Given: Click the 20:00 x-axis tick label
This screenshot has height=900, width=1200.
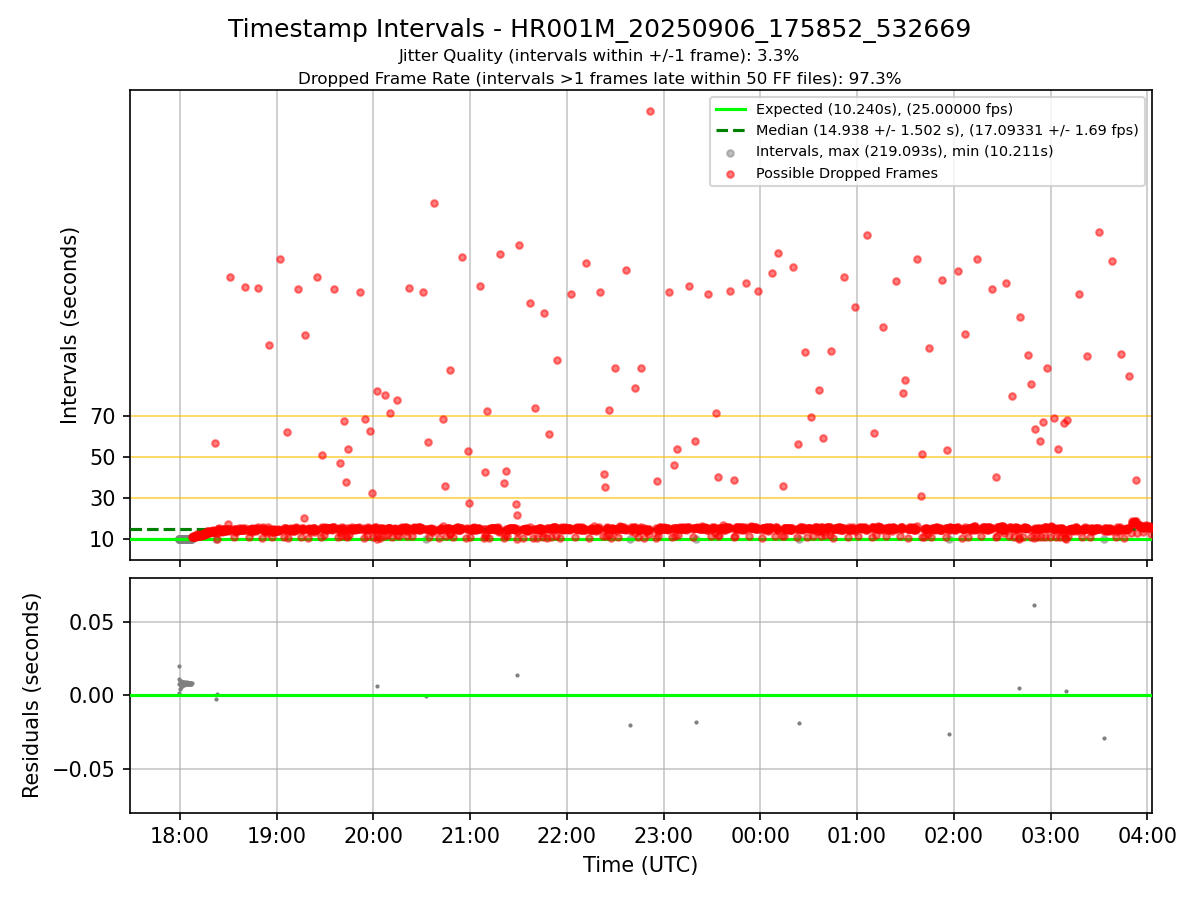Looking at the screenshot, I should tap(373, 834).
